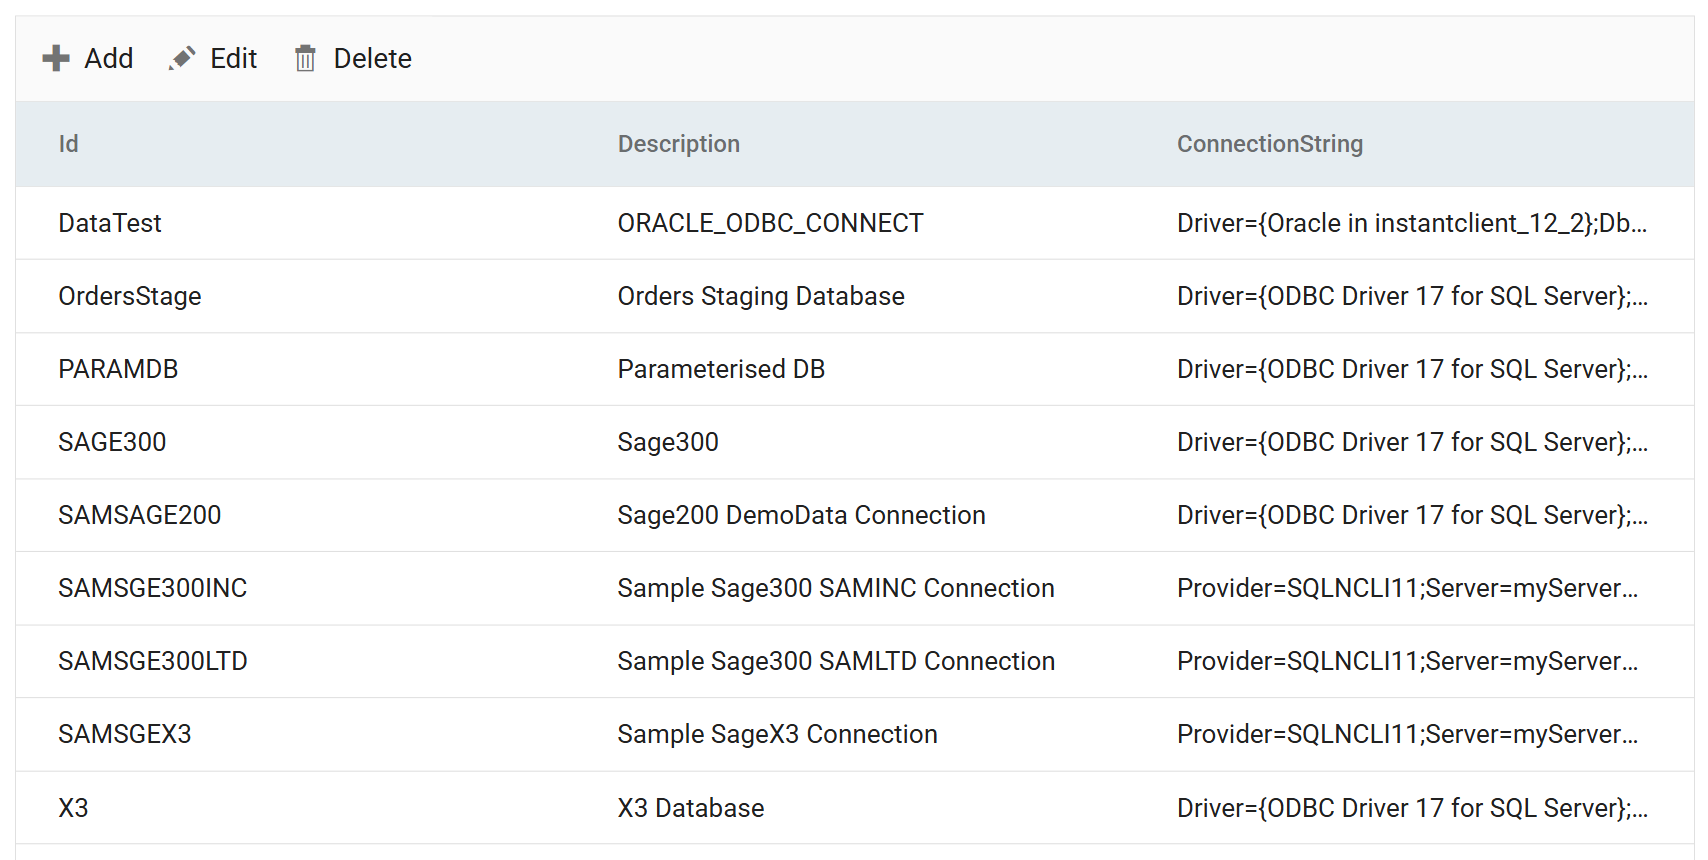
Task: Select the SAMSGE300LTD Id cell
Action: (153, 661)
